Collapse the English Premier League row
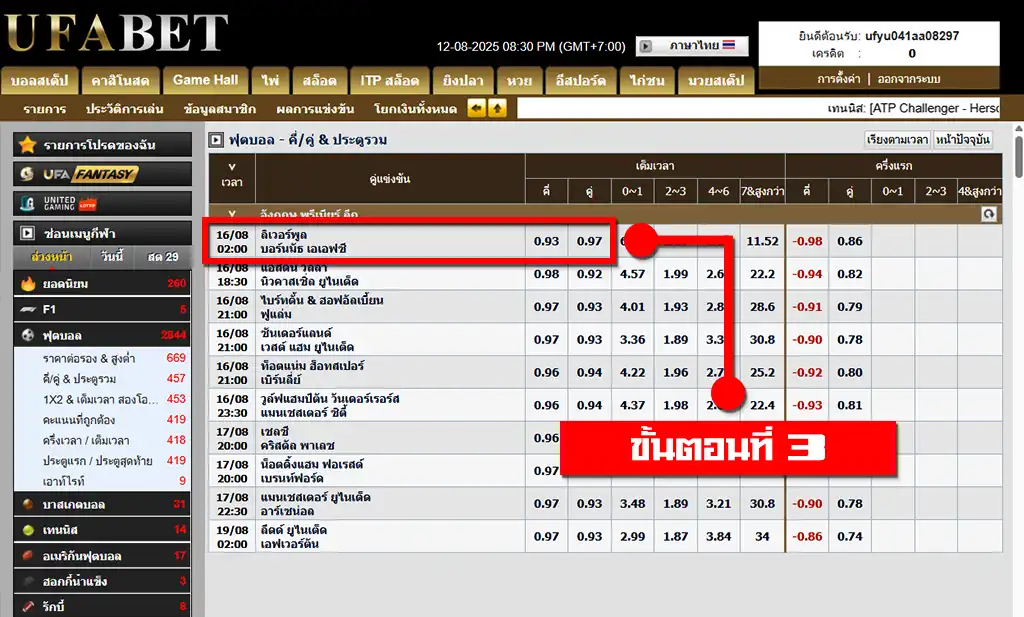The height and width of the screenshot is (617, 1024). [x=232, y=214]
